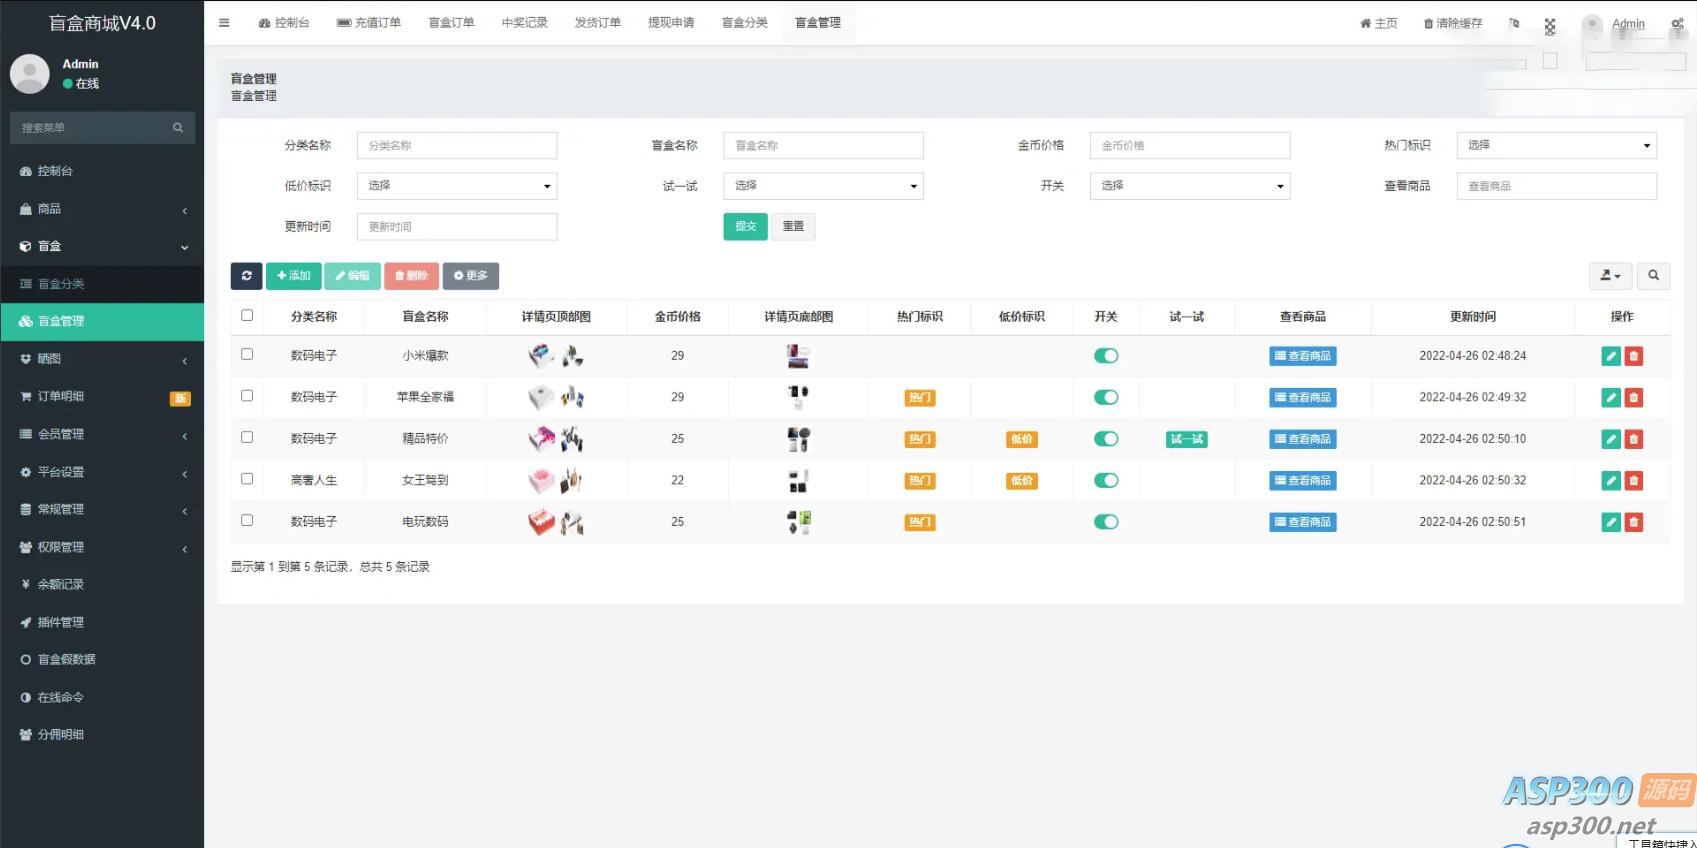
Task: Click the green edit icon for 小米爆款
Action: click(1610, 356)
